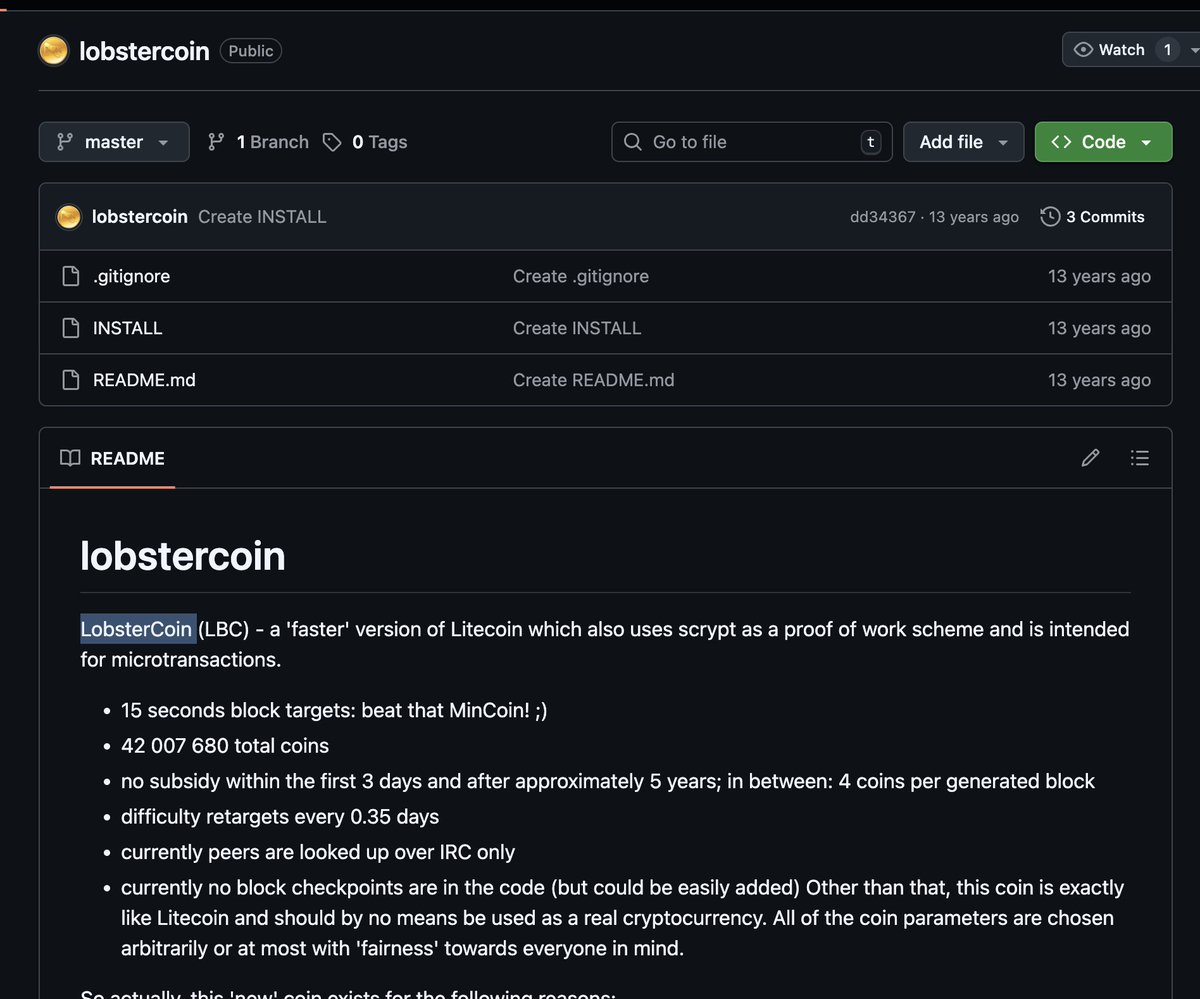Click the history clock icon beside Commits
This screenshot has width=1200, height=999.
[x=1050, y=216]
